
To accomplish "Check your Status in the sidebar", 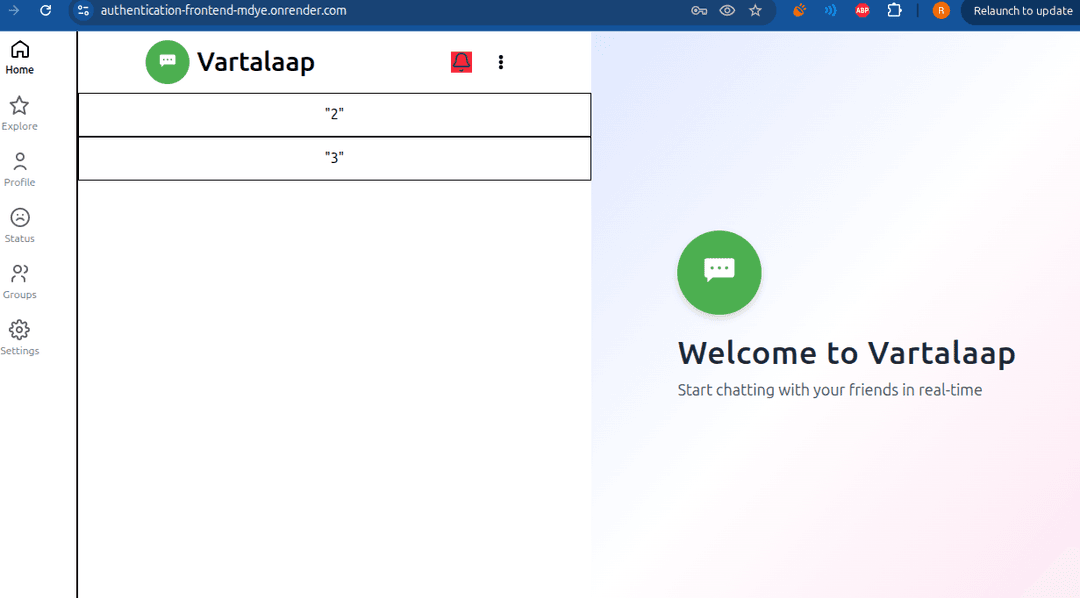I will pos(19,223).
